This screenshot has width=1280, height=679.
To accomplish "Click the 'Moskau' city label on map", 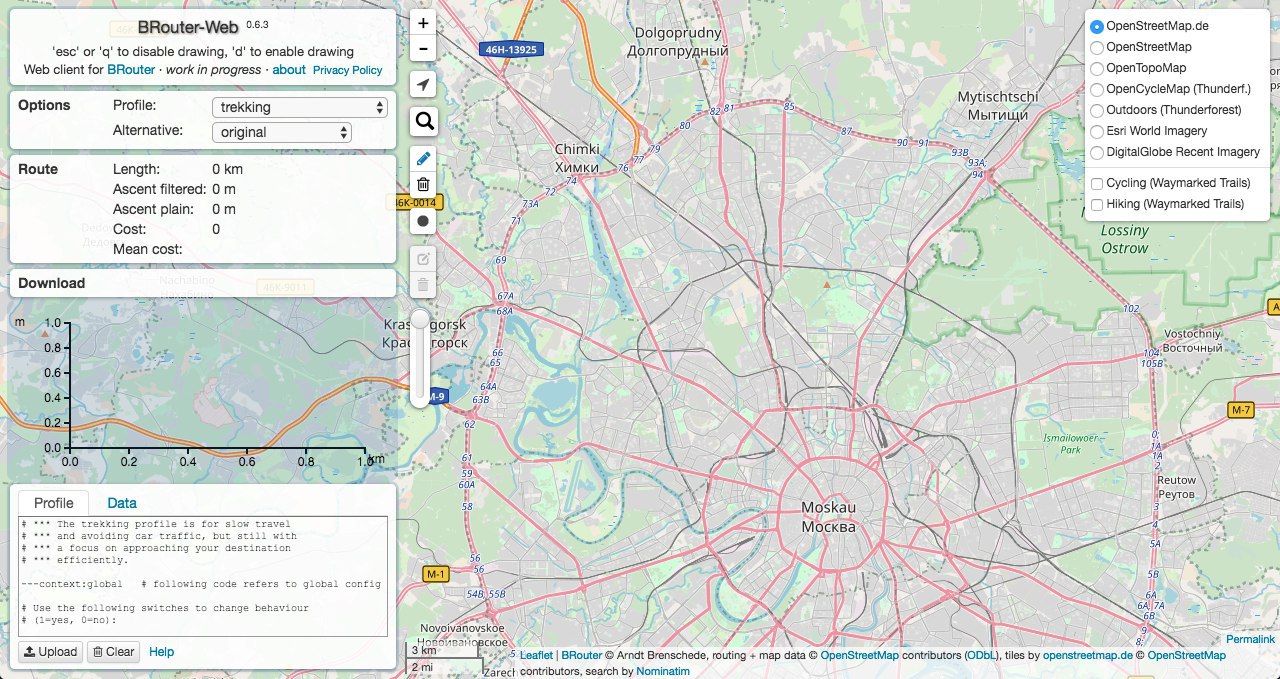I will point(828,508).
